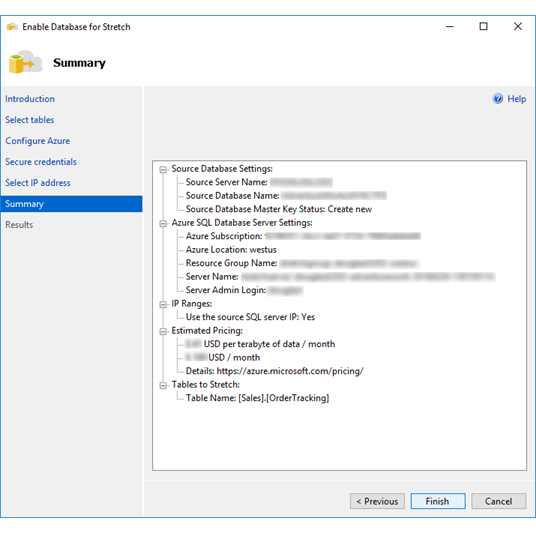Collapse the Tables to Stretch node
The width and height of the screenshot is (536, 533).
(163, 385)
